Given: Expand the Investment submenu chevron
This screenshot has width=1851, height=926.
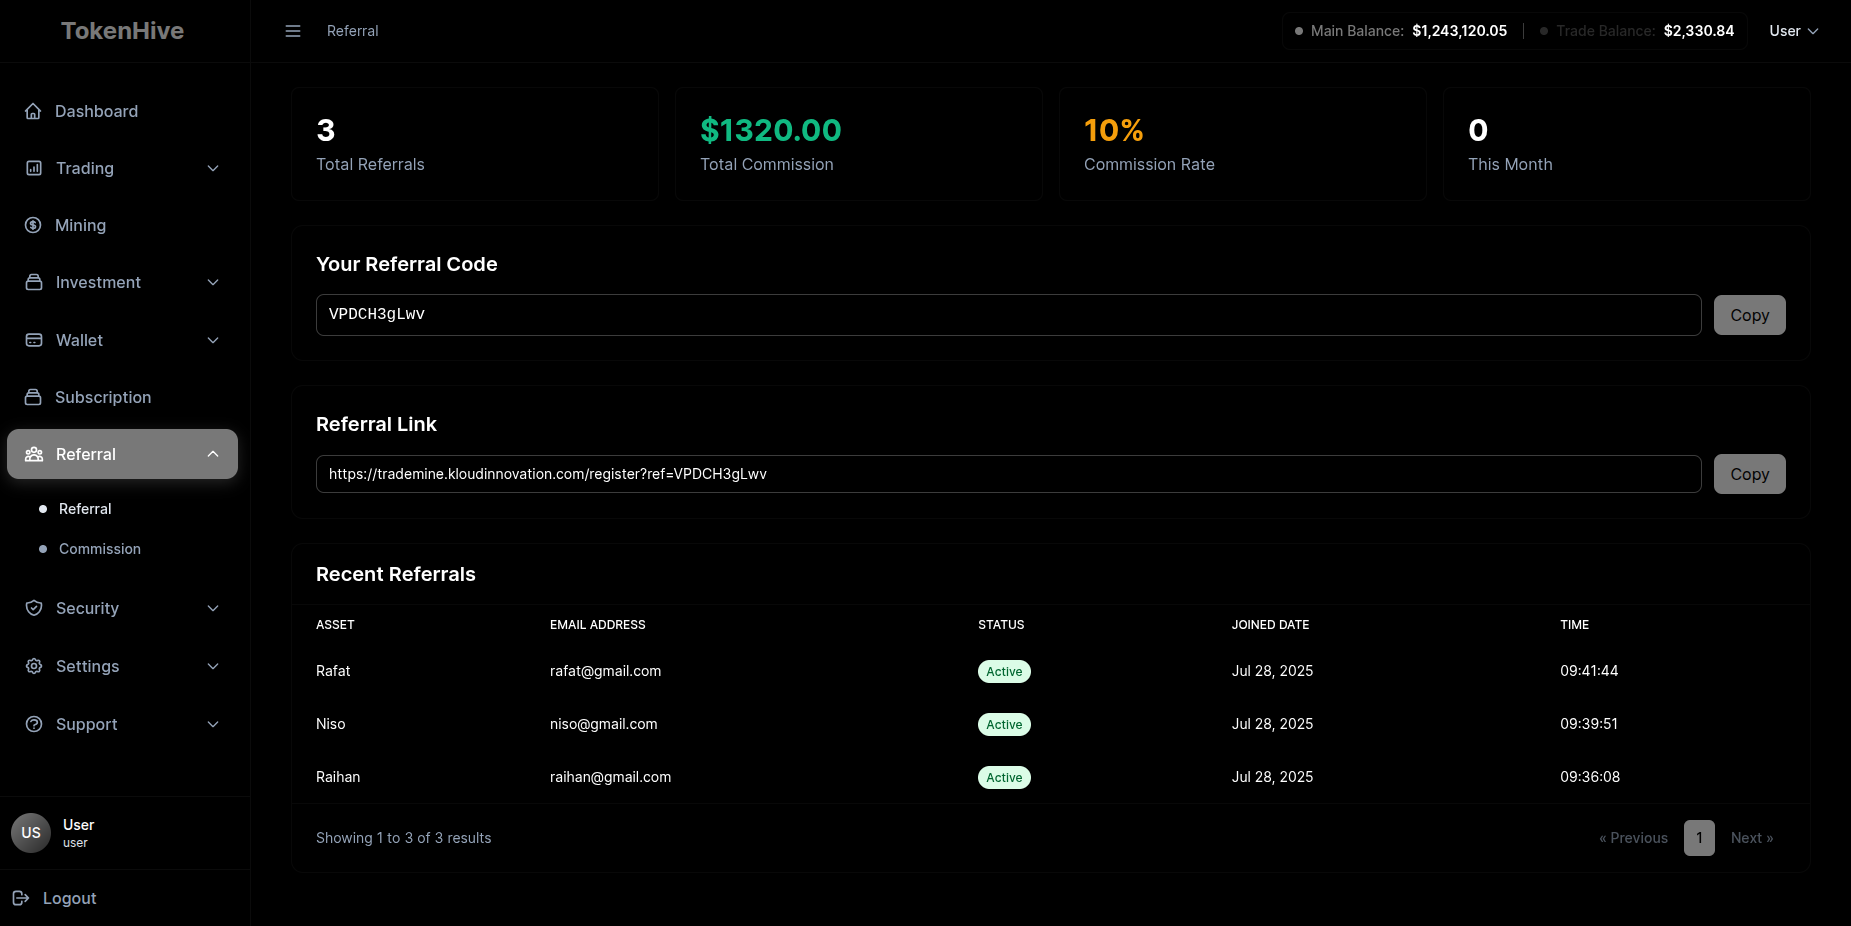Looking at the screenshot, I should [213, 282].
